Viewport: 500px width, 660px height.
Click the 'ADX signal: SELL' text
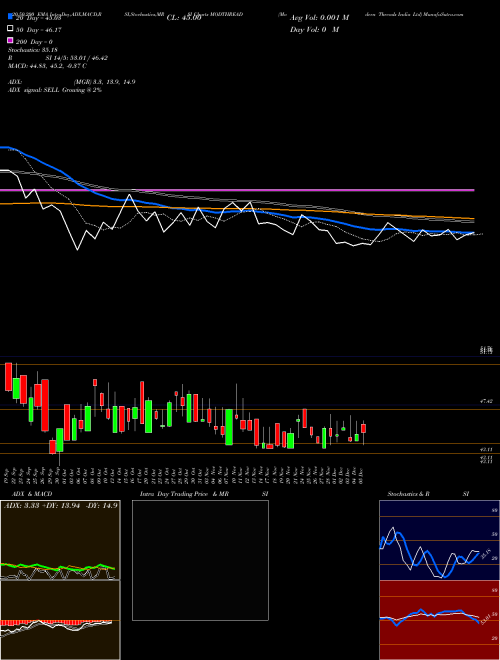click(35, 90)
